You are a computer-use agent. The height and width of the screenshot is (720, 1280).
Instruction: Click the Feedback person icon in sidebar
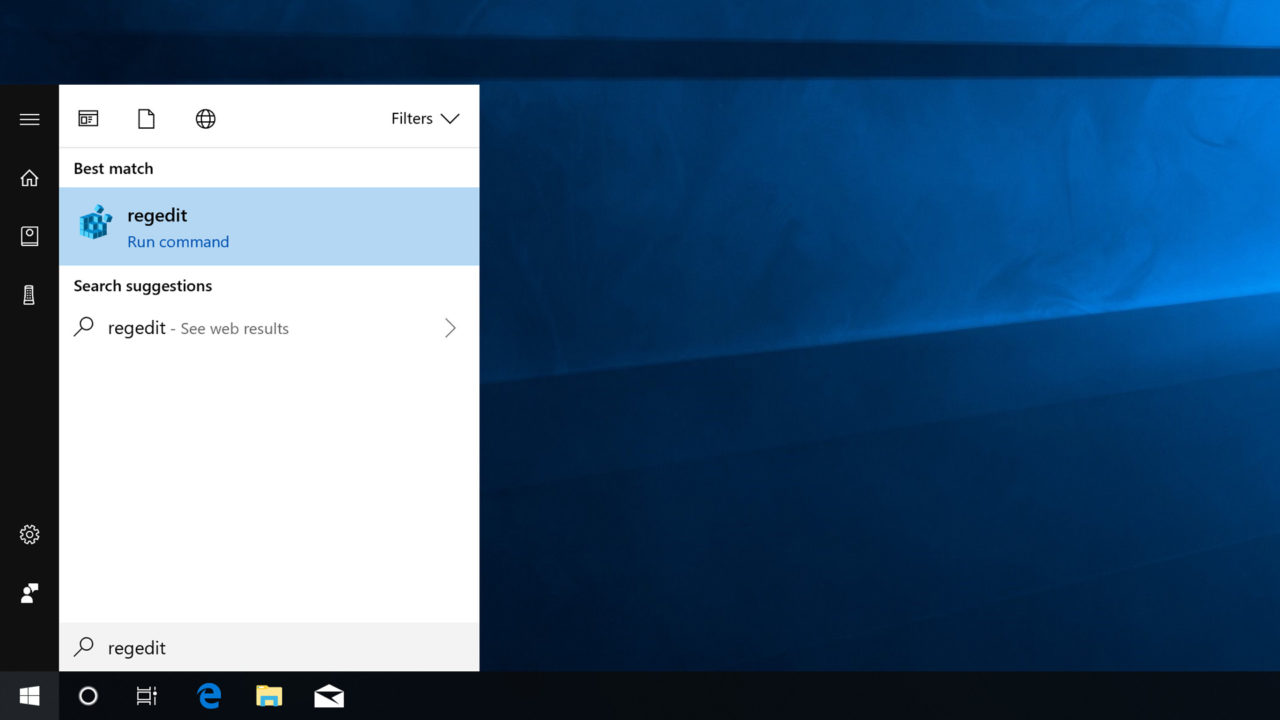click(x=29, y=593)
